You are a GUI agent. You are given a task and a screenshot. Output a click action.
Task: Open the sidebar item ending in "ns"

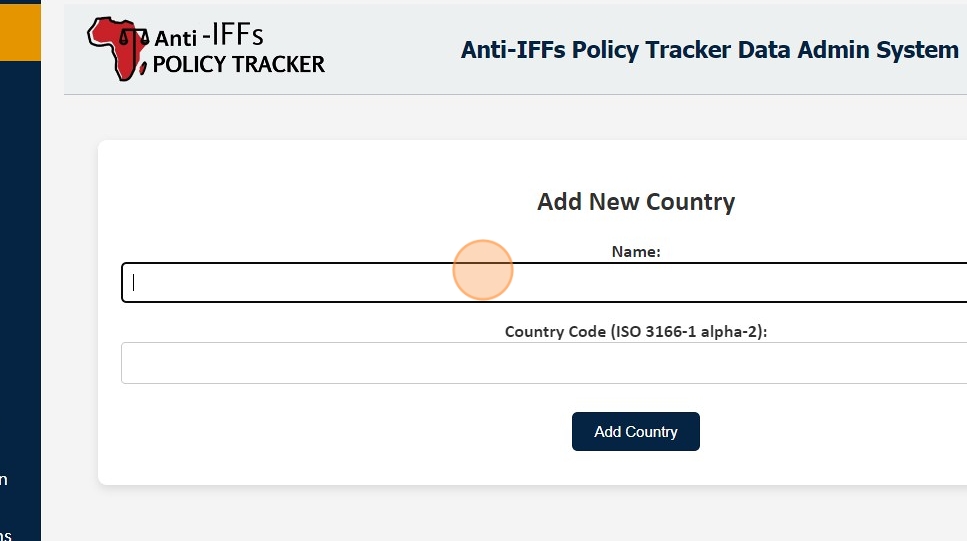click(x=4, y=535)
